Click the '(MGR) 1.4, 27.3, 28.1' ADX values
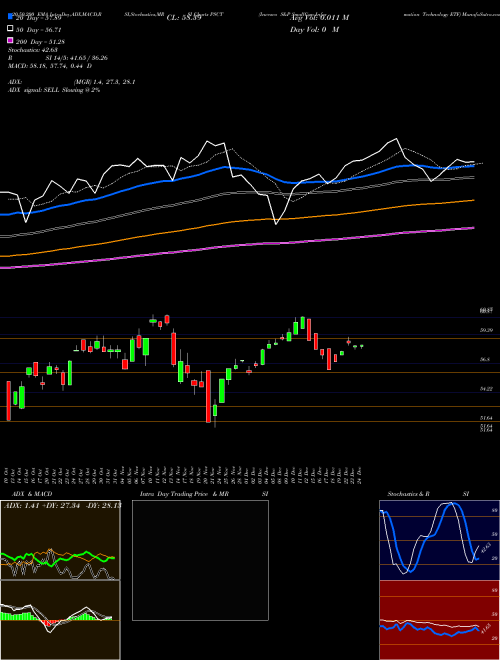The width and height of the screenshot is (500, 660). click(104, 82)
